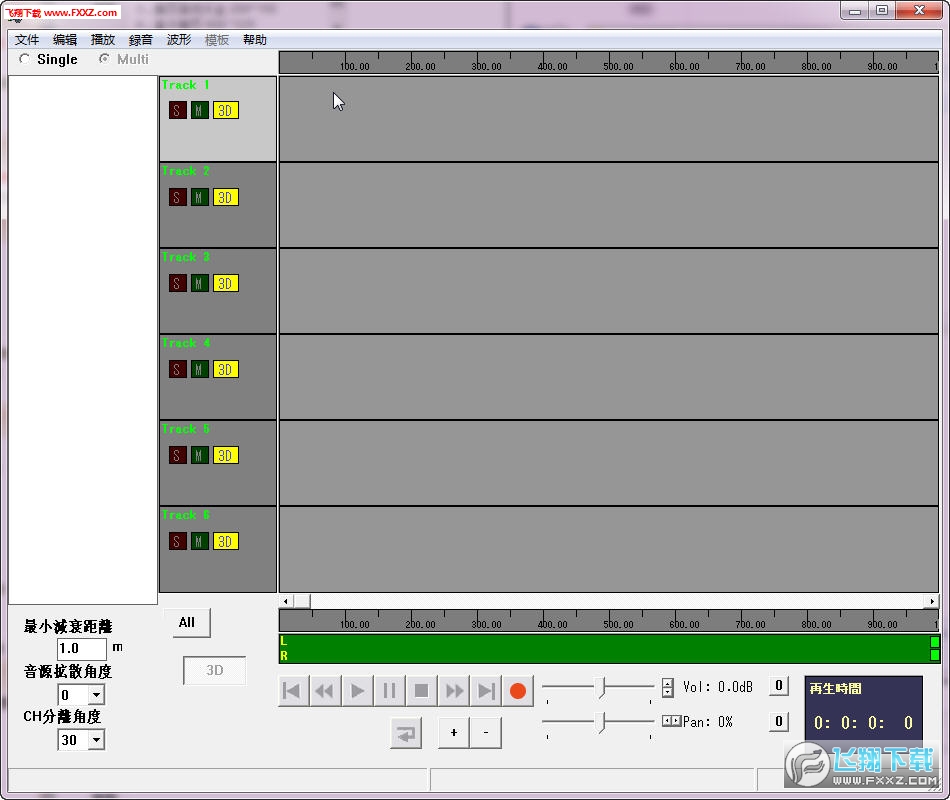950x800 pixels.
Task: Click the timeline scrollbar right arrow
Action: click(x=932, y=601)
